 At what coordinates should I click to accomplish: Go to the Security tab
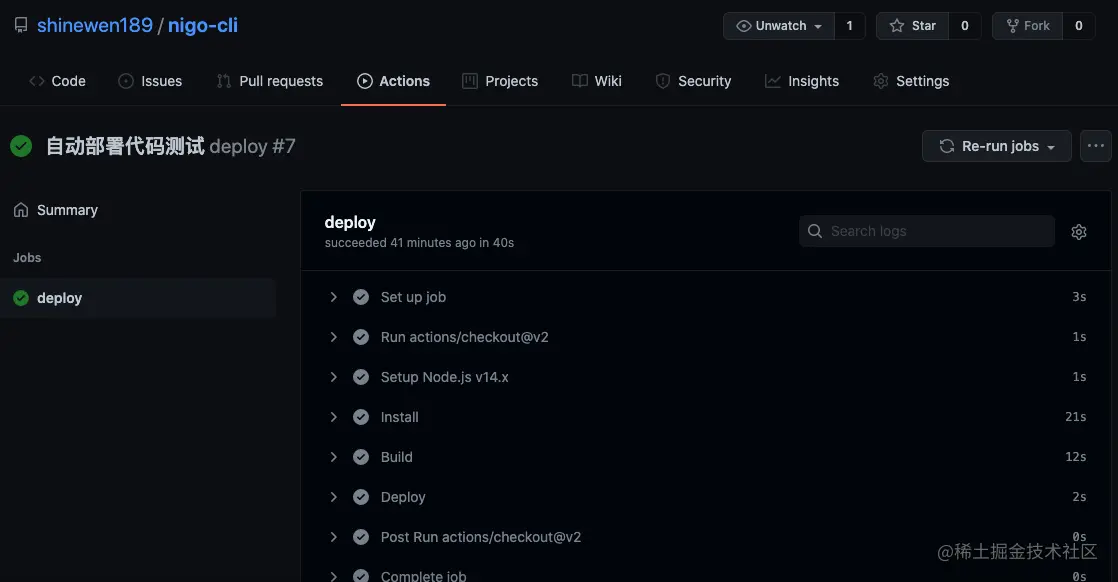click(x=693, y=81)
